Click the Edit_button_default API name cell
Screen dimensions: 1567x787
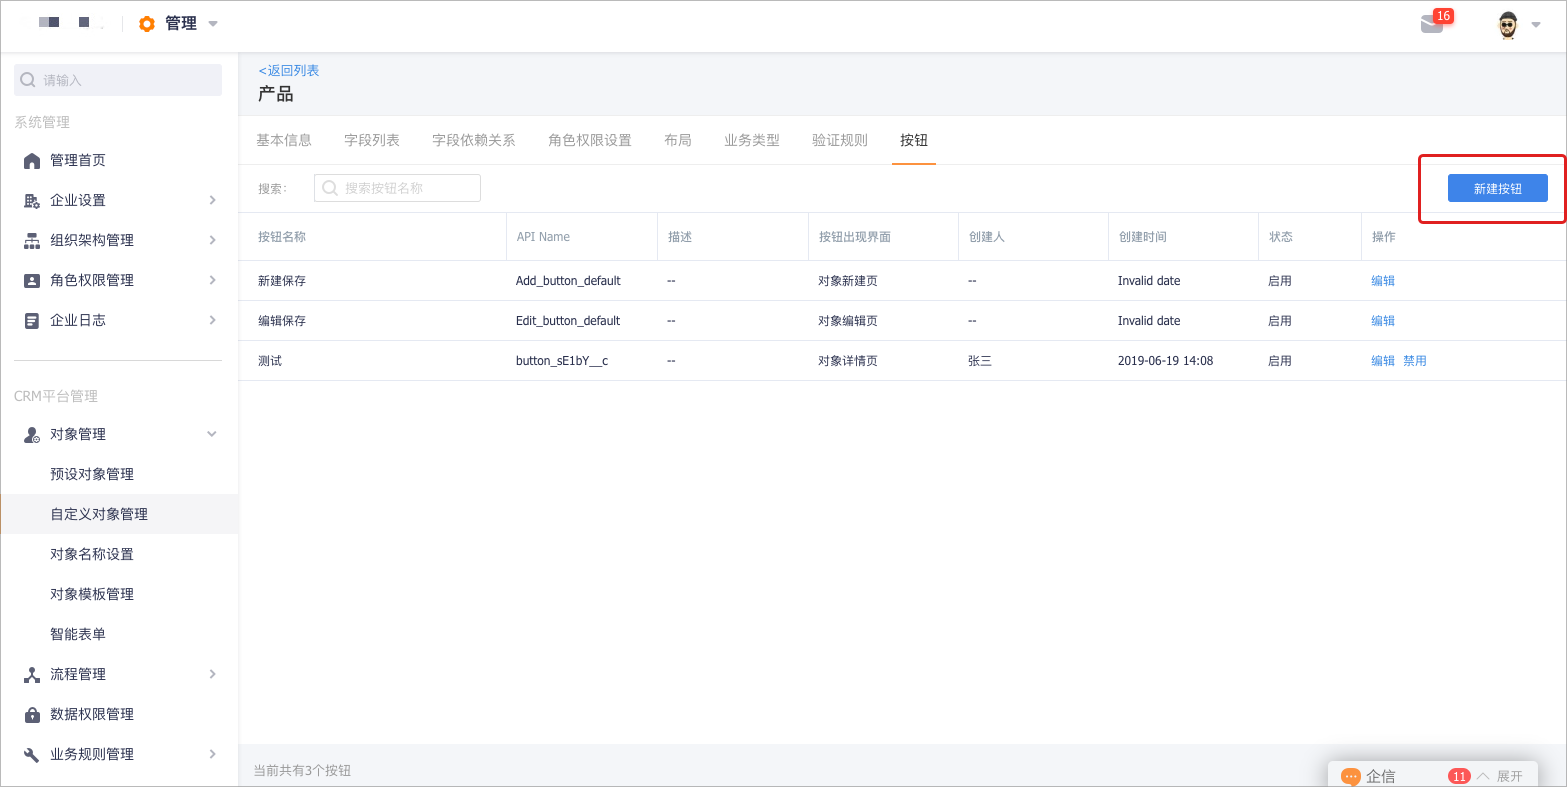pos(568,321)
